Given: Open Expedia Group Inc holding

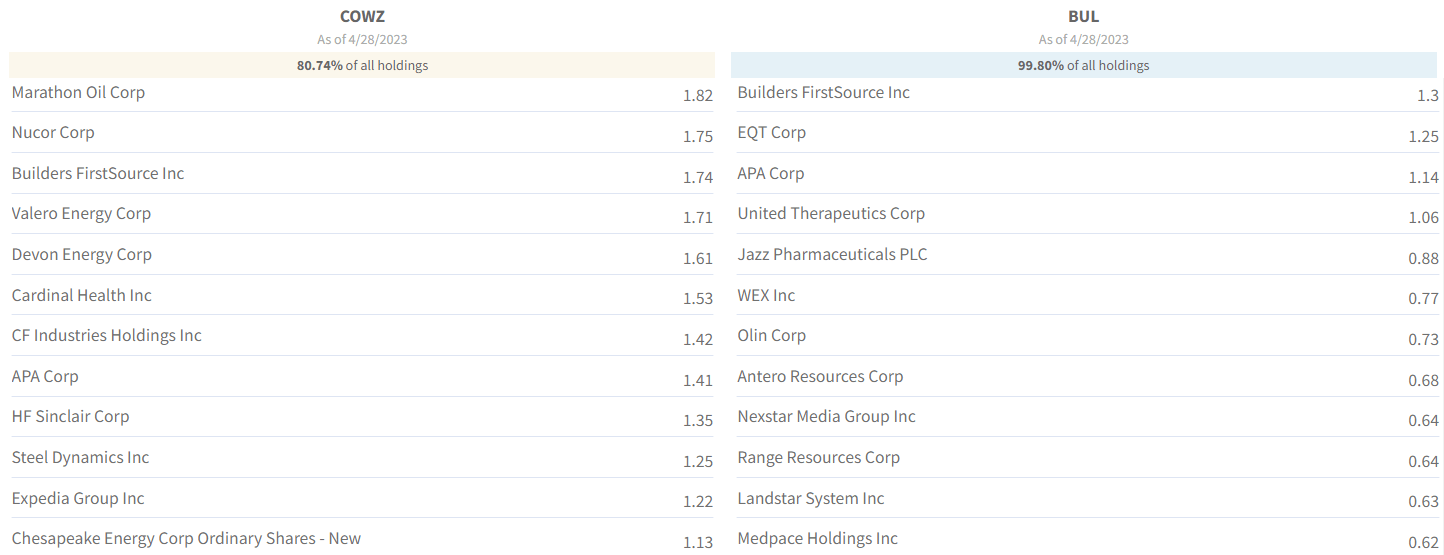Looking at the screenshot, I should pyautogui.click(x=78, y=498).
